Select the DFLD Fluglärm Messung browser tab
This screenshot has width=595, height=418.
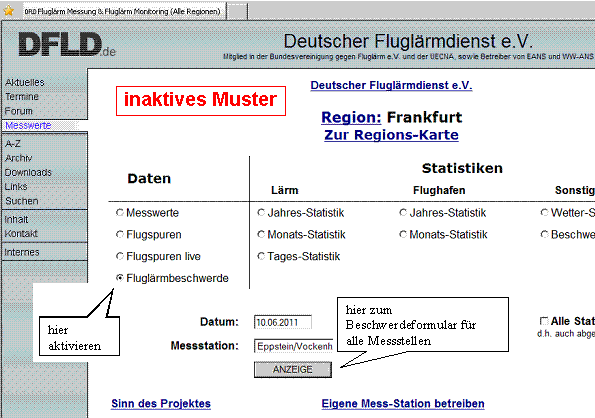click(123, 11)
